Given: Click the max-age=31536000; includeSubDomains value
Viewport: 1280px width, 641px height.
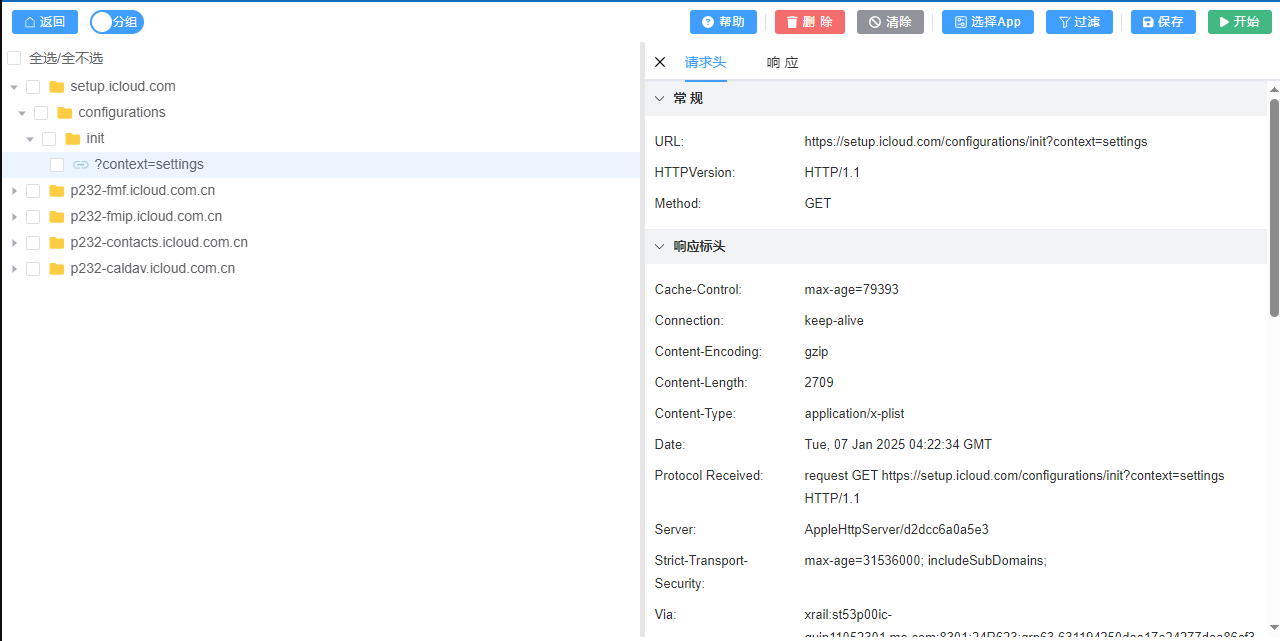Looking at the screenshot, I should (x=925, y=561).
